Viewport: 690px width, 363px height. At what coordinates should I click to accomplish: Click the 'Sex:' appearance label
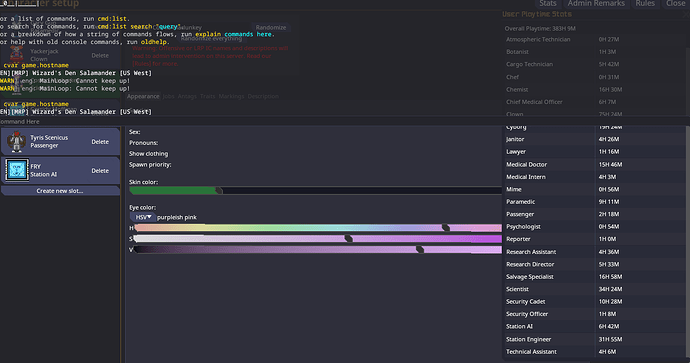click(135, 132)
